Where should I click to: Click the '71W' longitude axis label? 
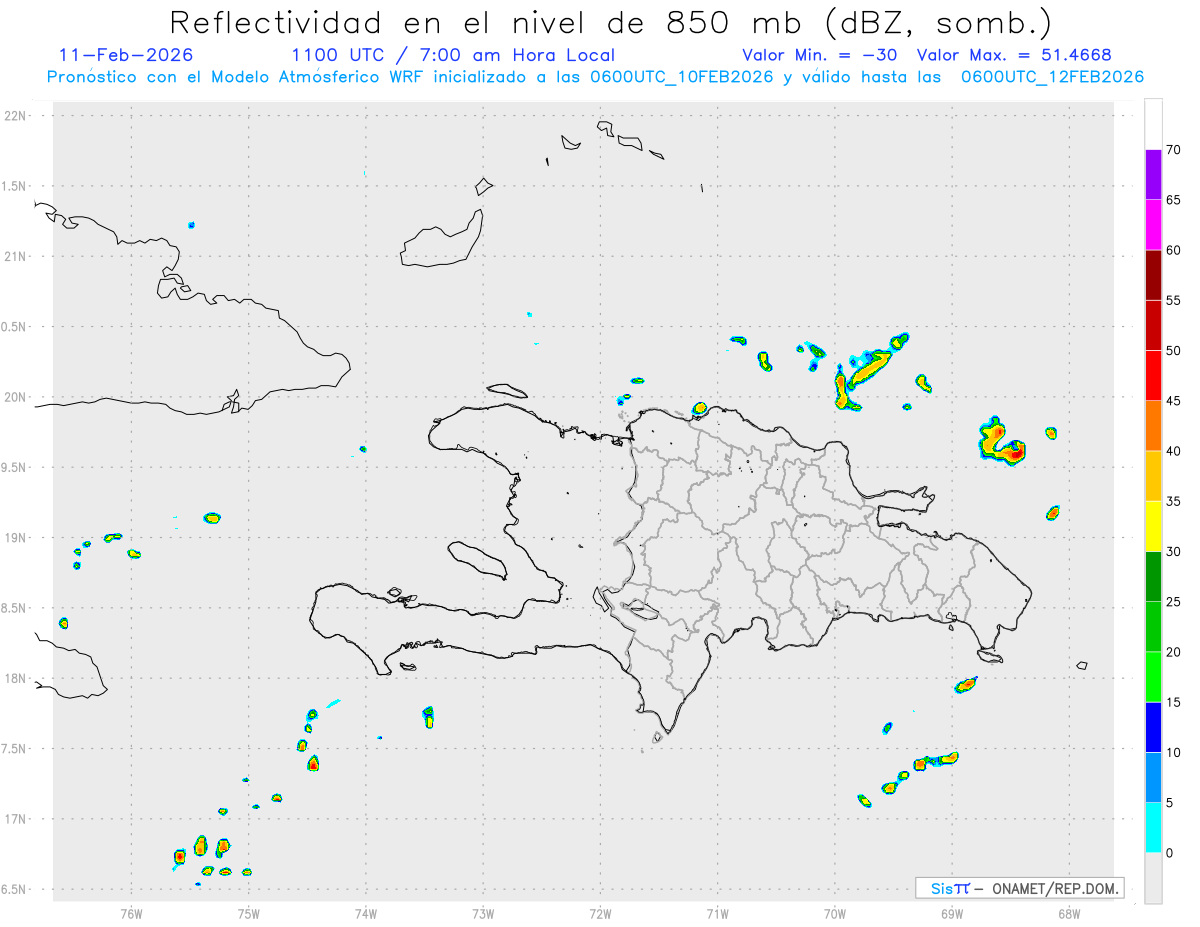(717, 913)
